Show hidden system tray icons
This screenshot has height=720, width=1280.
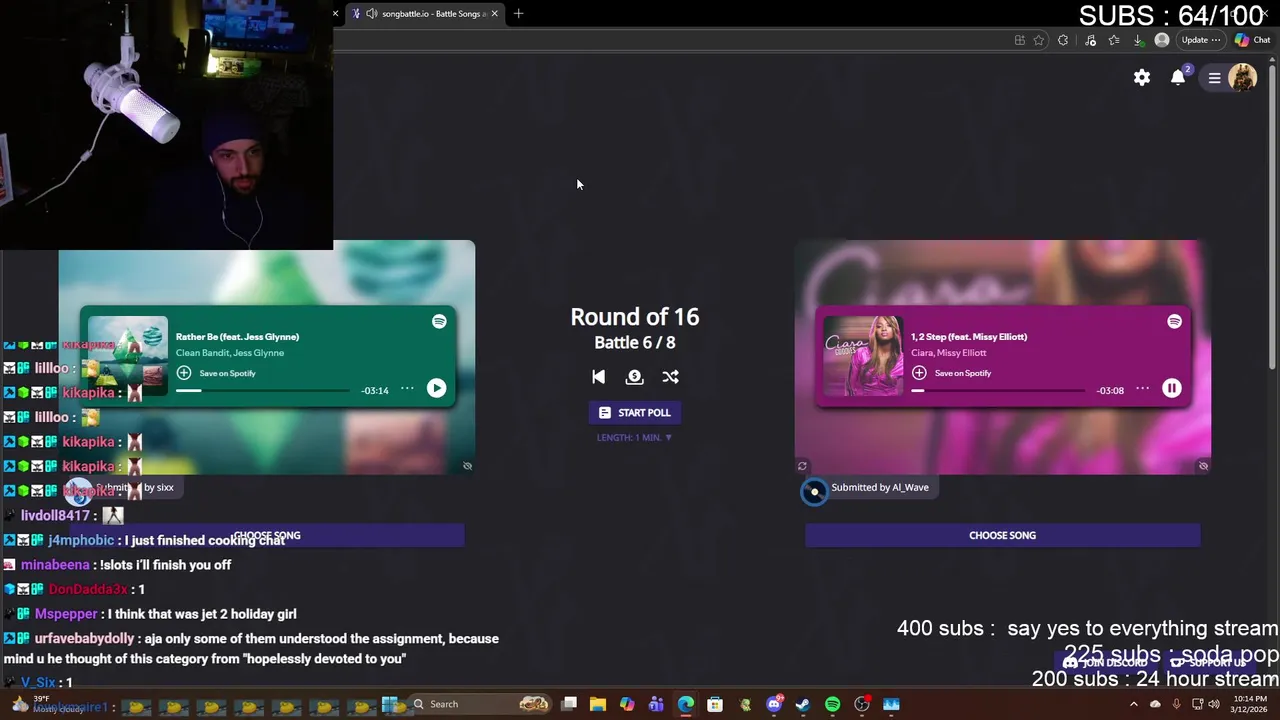[1133, 704]
